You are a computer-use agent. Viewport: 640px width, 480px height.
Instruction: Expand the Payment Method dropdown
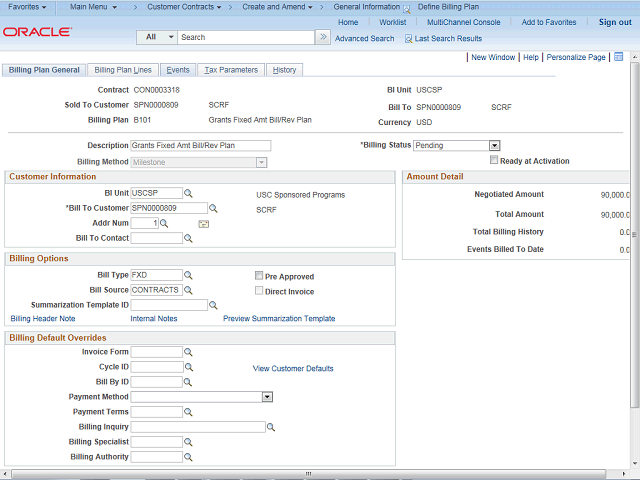point(267,397)
